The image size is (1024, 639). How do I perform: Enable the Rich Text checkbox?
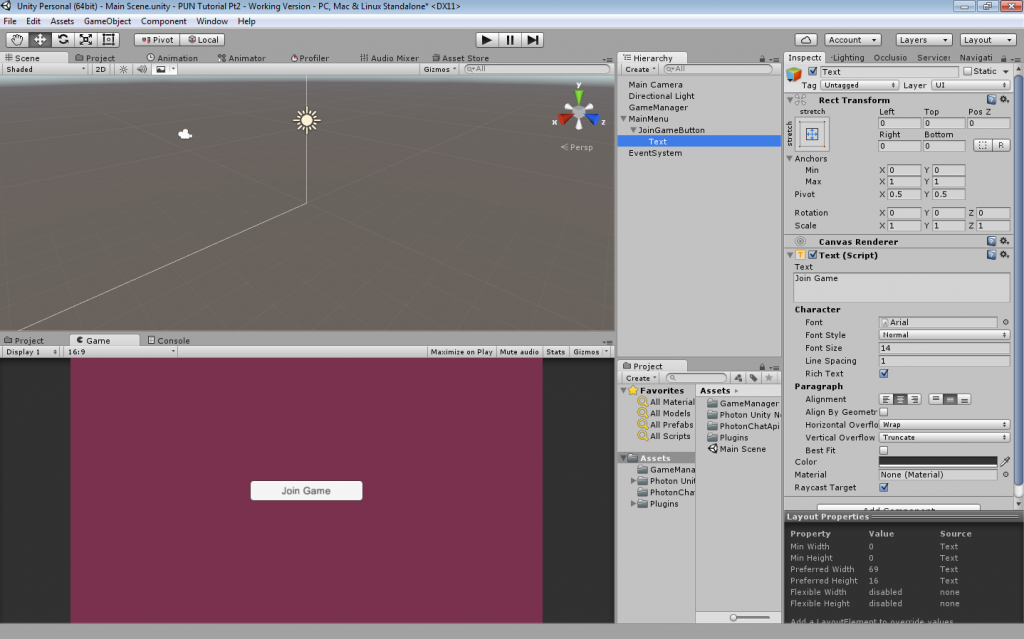[886, 373]
